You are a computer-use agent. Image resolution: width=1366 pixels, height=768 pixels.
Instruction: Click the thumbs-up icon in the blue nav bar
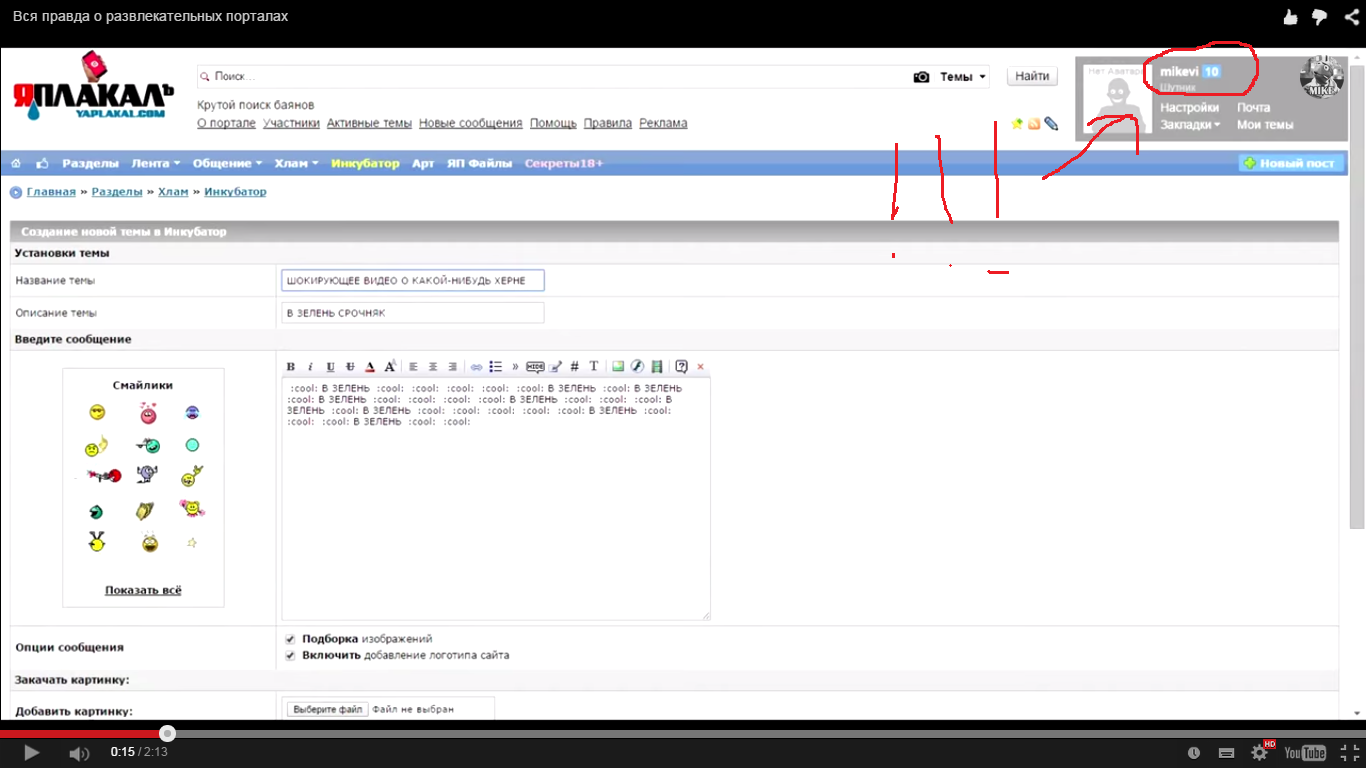pyautogui.click(x=42, y=163)
